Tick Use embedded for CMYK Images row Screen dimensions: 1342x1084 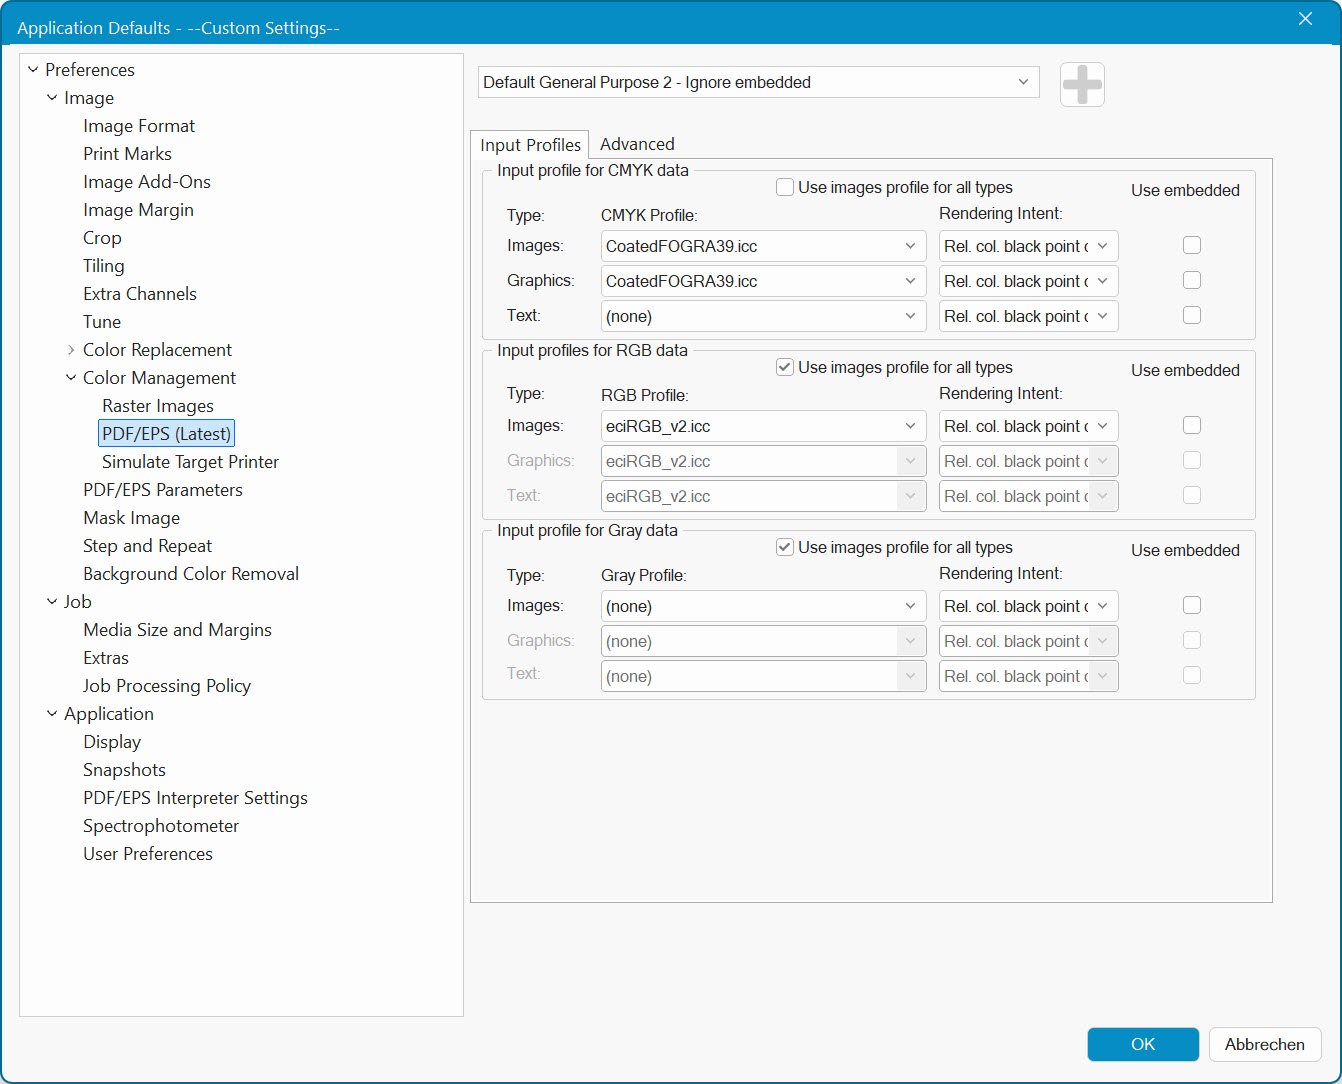coord(1191,246)
